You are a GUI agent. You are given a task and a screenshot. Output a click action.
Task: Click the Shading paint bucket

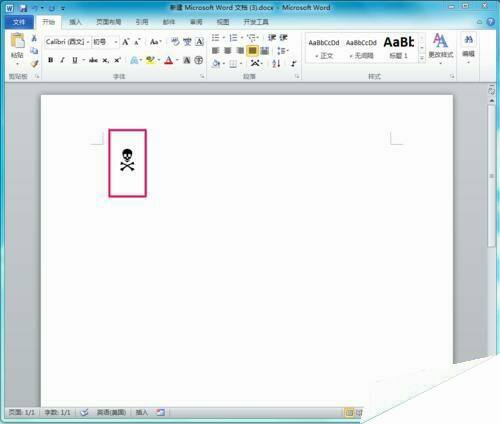216,63
